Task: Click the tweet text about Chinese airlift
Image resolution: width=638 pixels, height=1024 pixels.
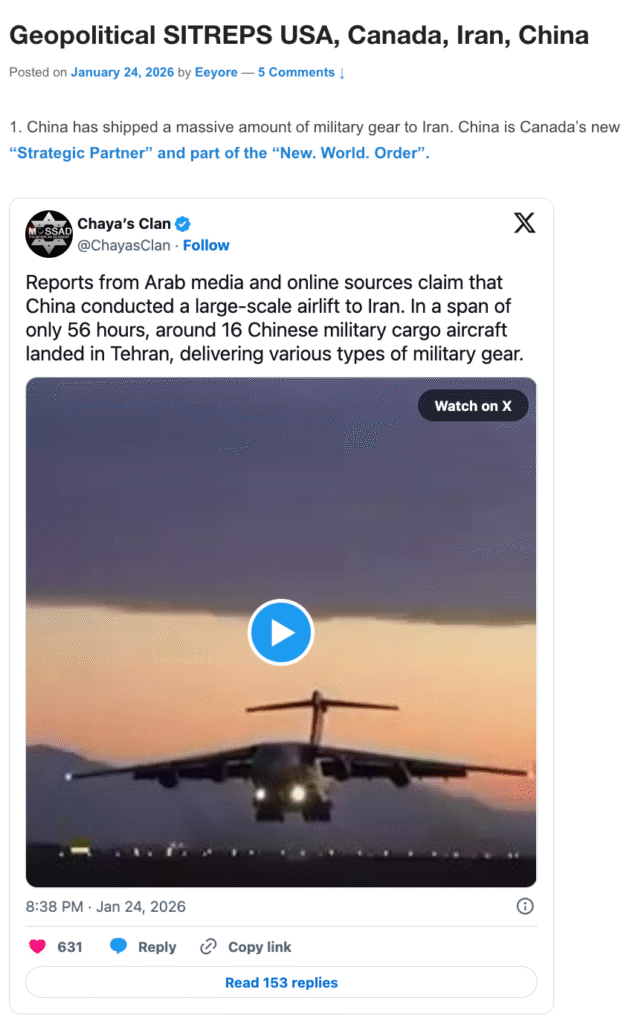Action: [x=274, y=318]
